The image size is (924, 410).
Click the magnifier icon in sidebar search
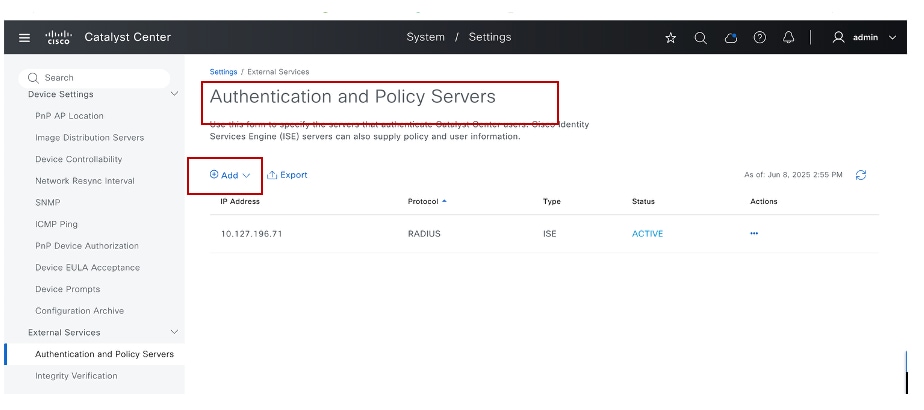coord(34,78)
